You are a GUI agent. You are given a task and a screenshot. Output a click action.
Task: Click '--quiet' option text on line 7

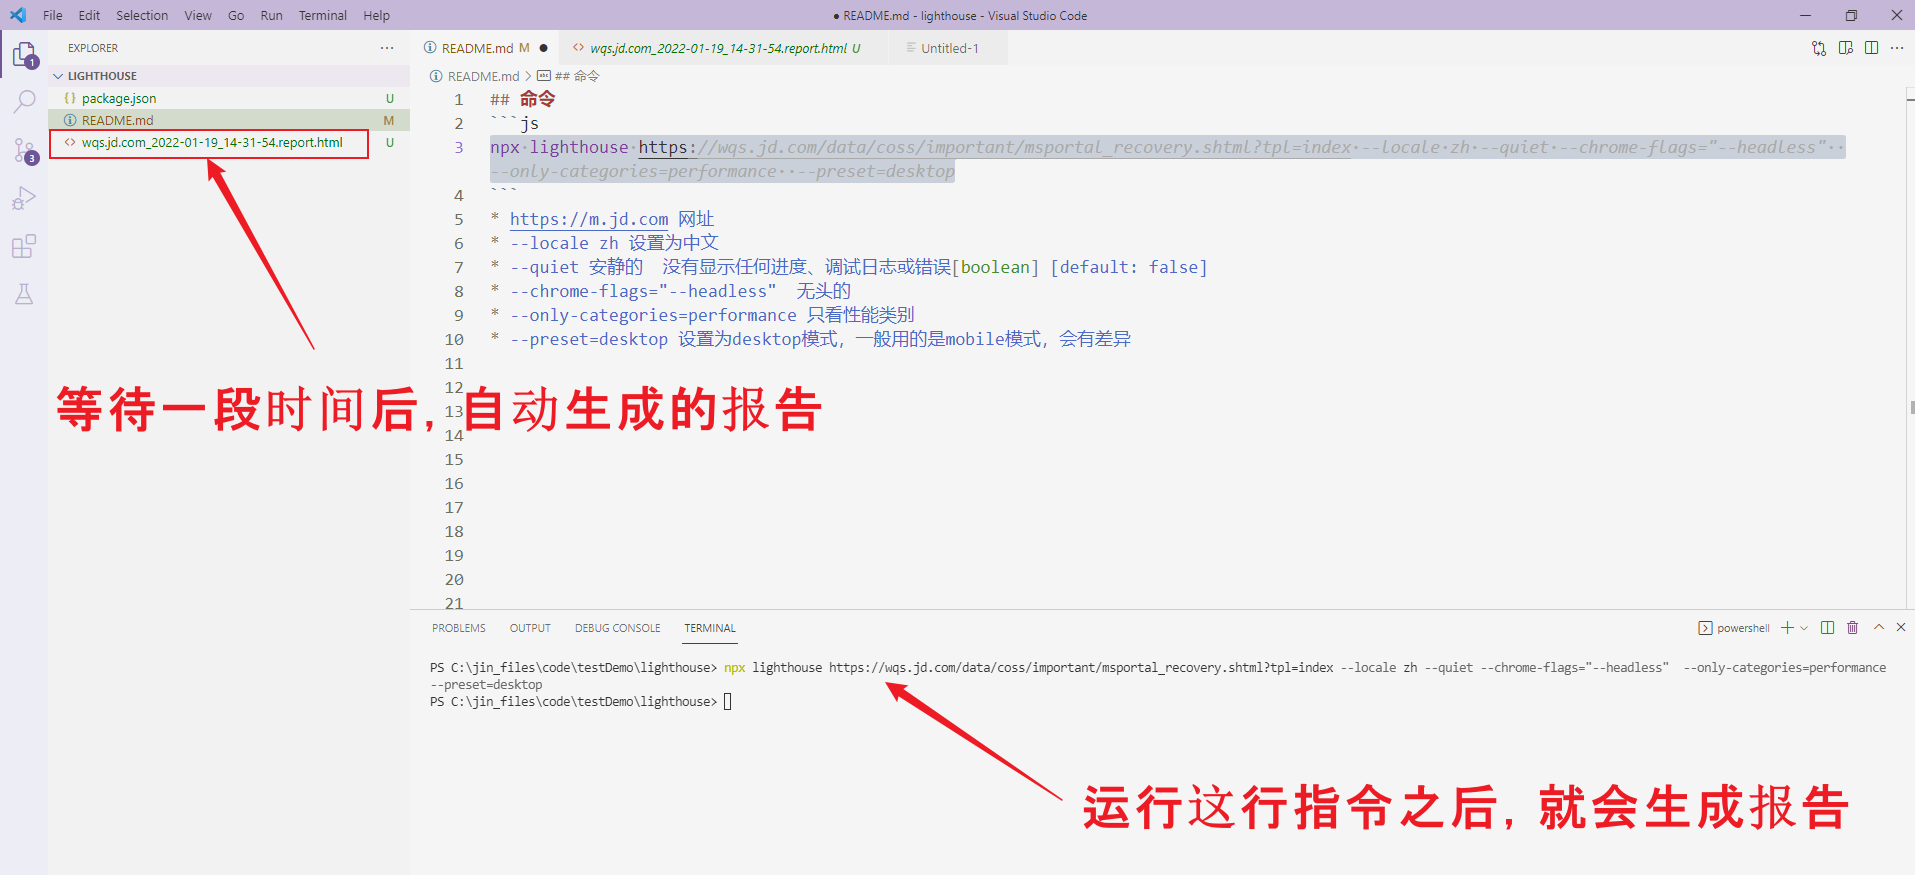click(544, 267)
